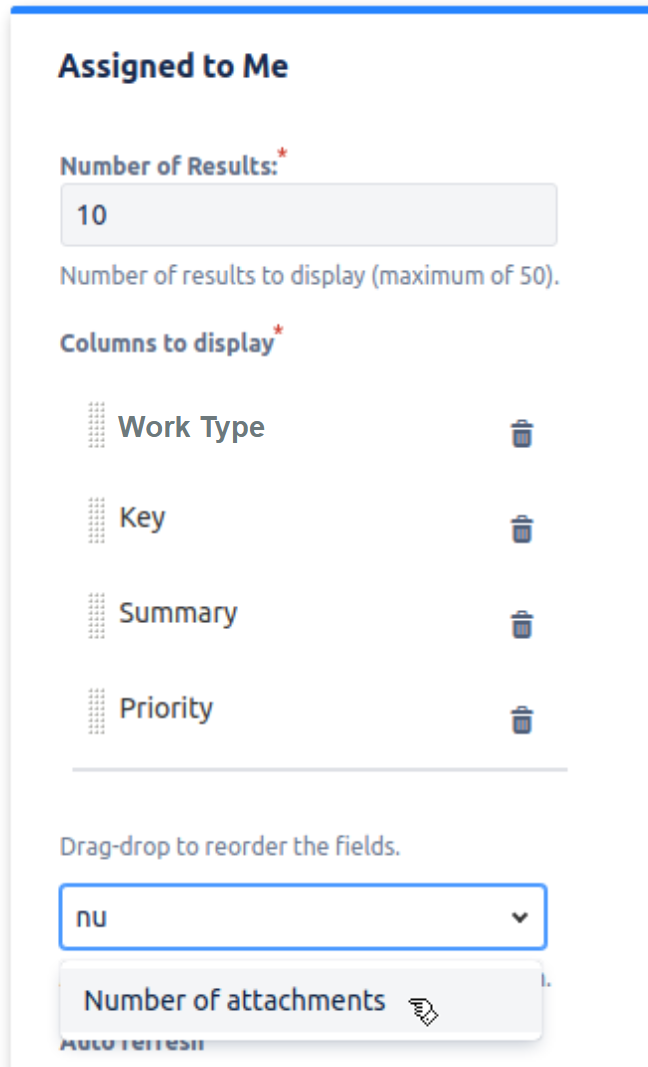Delete the Priority column
This screenshot has width=648, height=1067.
522,720
